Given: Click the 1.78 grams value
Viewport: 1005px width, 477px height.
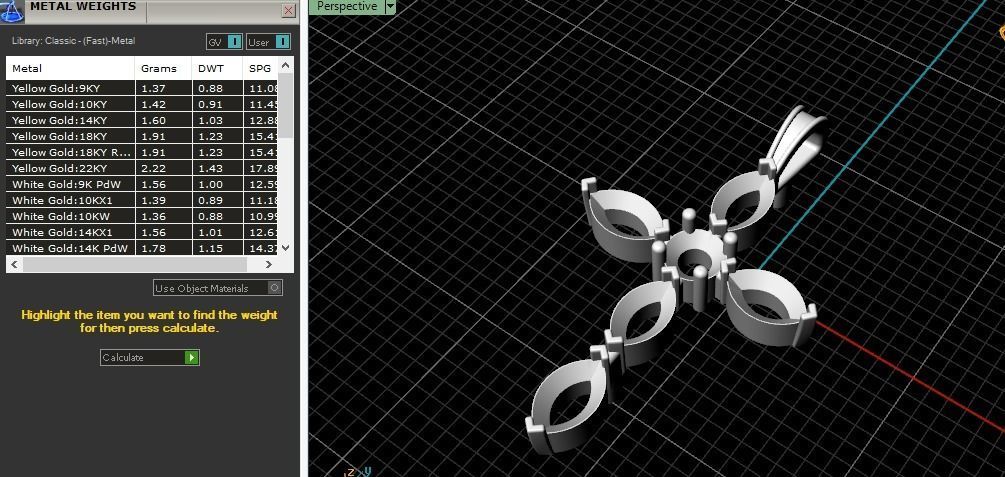Looking at the screenshot, I should pyautogui.click(x=153, y=249).
